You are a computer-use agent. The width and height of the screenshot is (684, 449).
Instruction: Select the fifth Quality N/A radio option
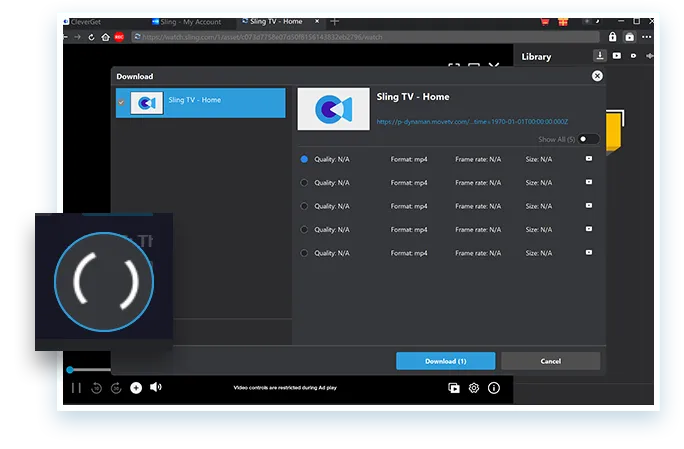point(304,253)
